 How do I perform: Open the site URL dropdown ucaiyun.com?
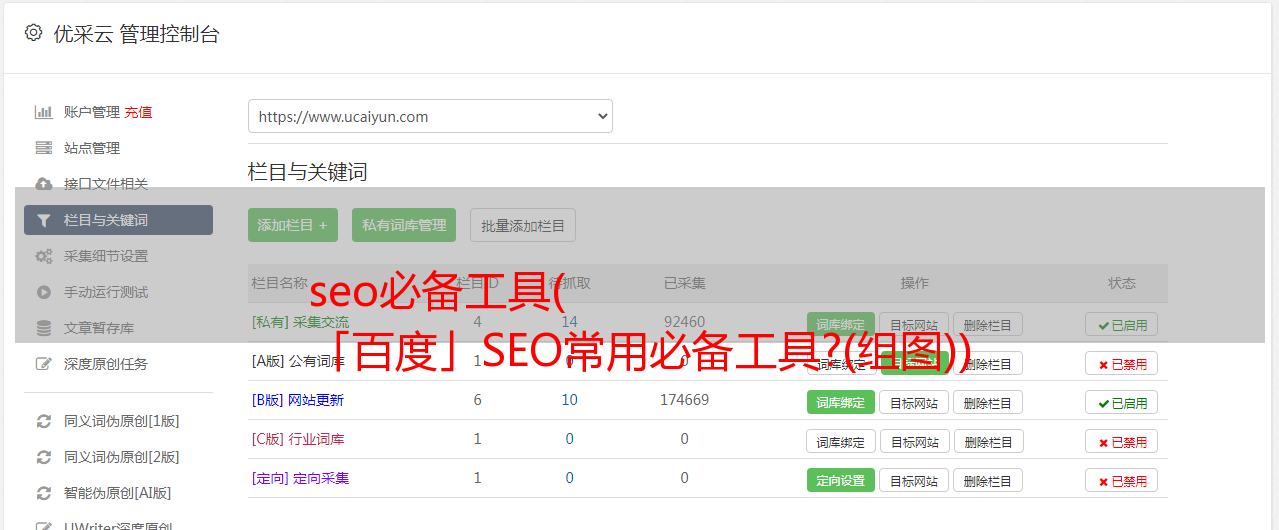pos(430,116)
